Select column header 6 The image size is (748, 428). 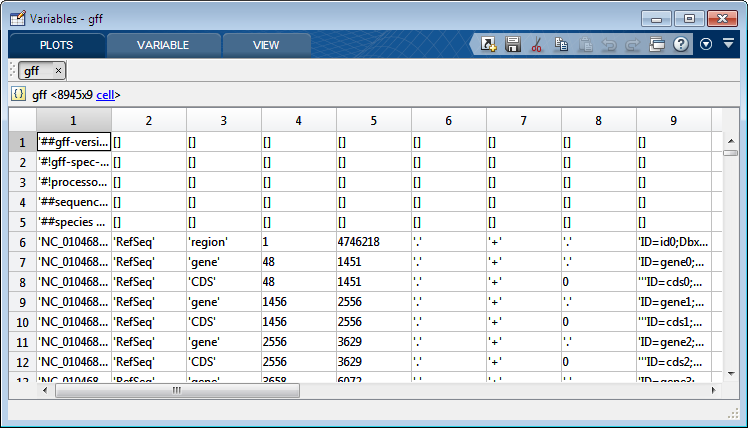448,120
